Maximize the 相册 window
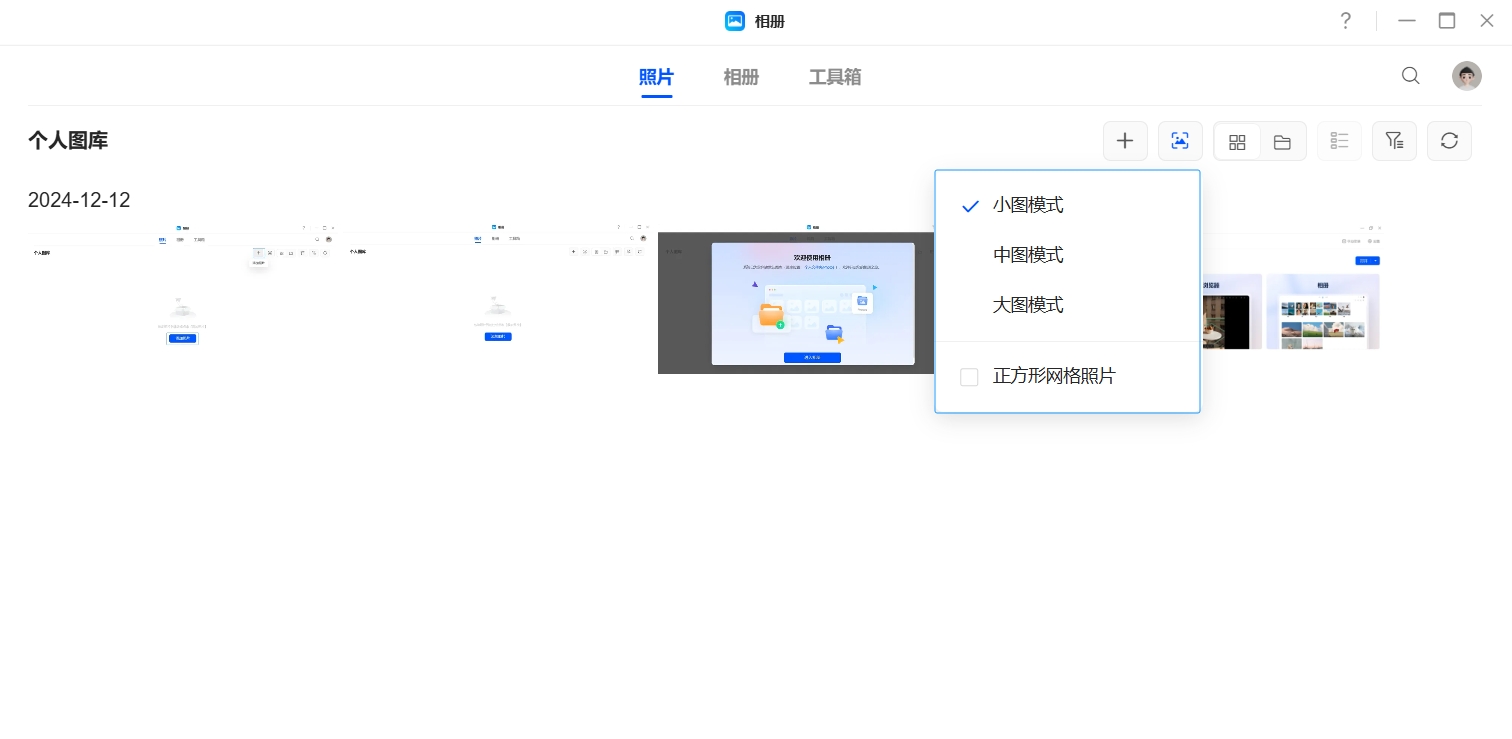Screen dimensions: 1512x739 tap(1447, 21)
